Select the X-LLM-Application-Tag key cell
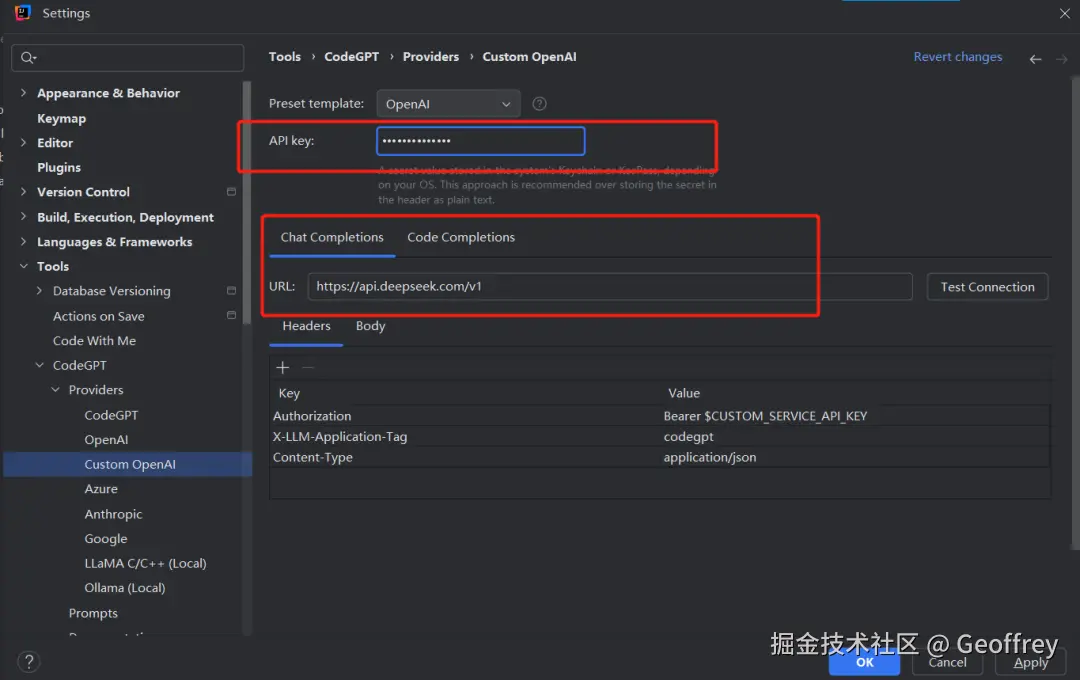 click(465, 437)
